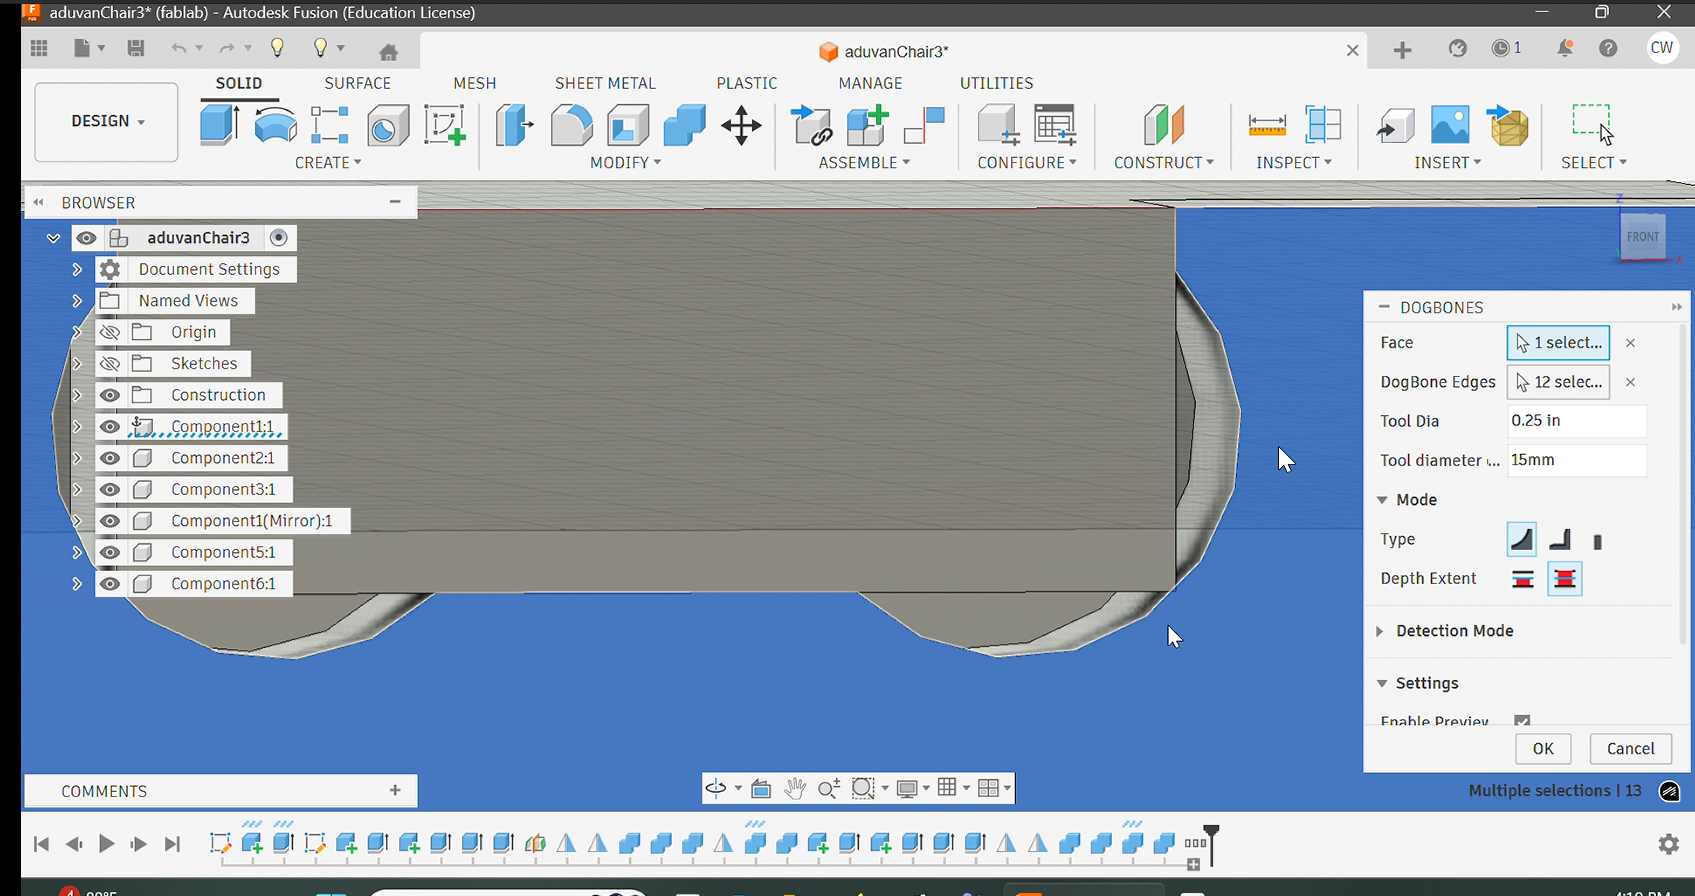Open the DESIGN workspace dropdown
Image resolution: width=1695 pixels, height=896 pixels.
(x=107, y=121)
